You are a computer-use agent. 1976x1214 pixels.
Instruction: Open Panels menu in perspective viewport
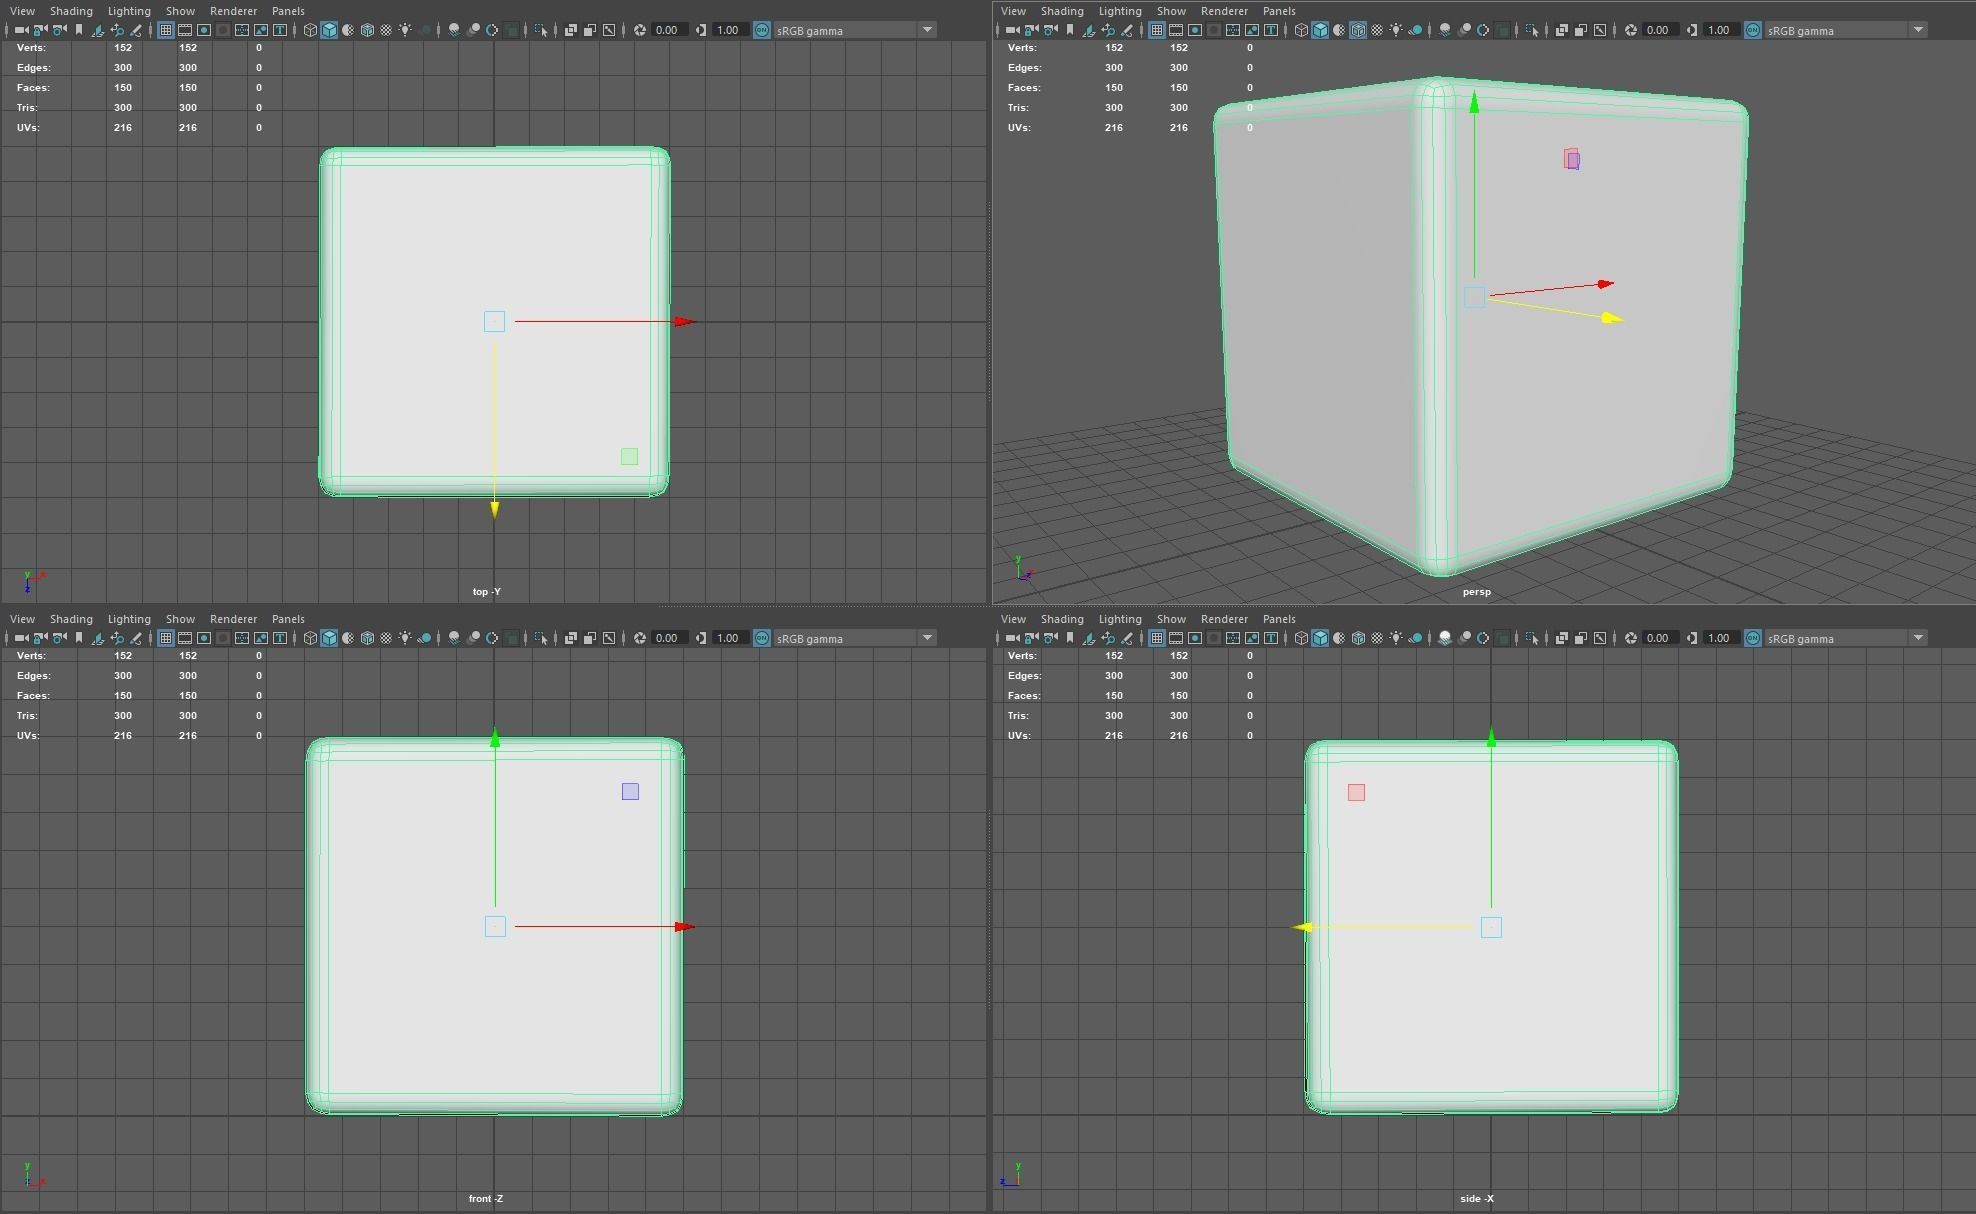pos(1279,11)
